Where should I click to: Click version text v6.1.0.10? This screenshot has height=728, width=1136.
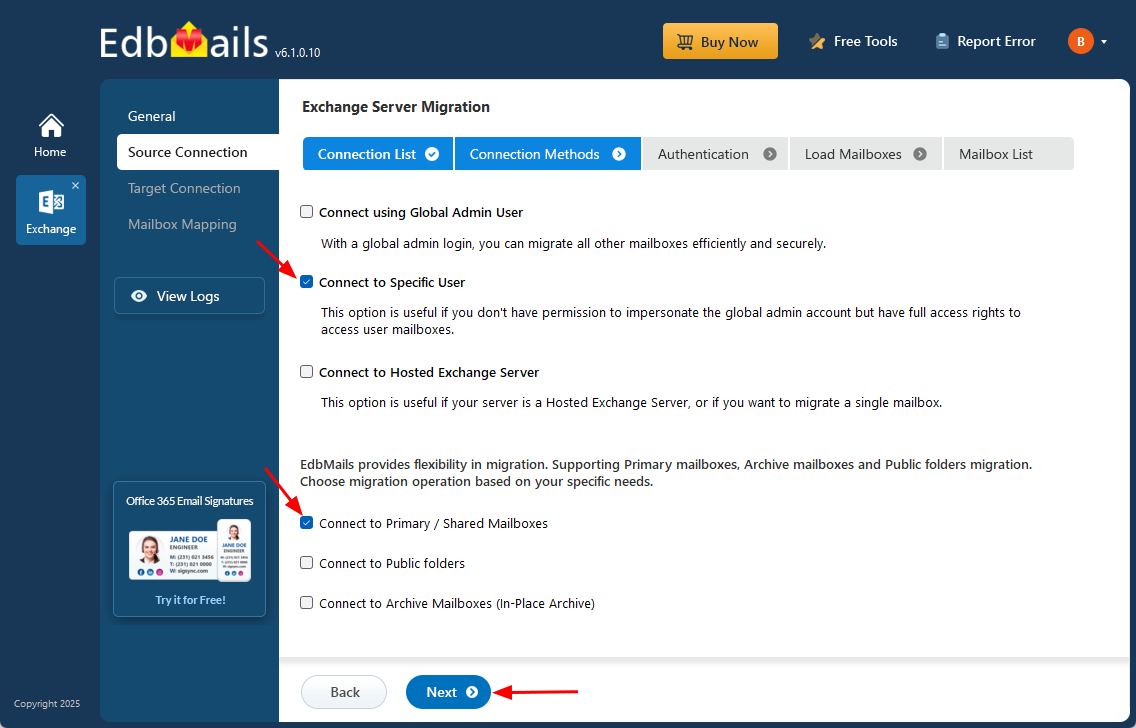pyautogui.click(x=298, y=53)
